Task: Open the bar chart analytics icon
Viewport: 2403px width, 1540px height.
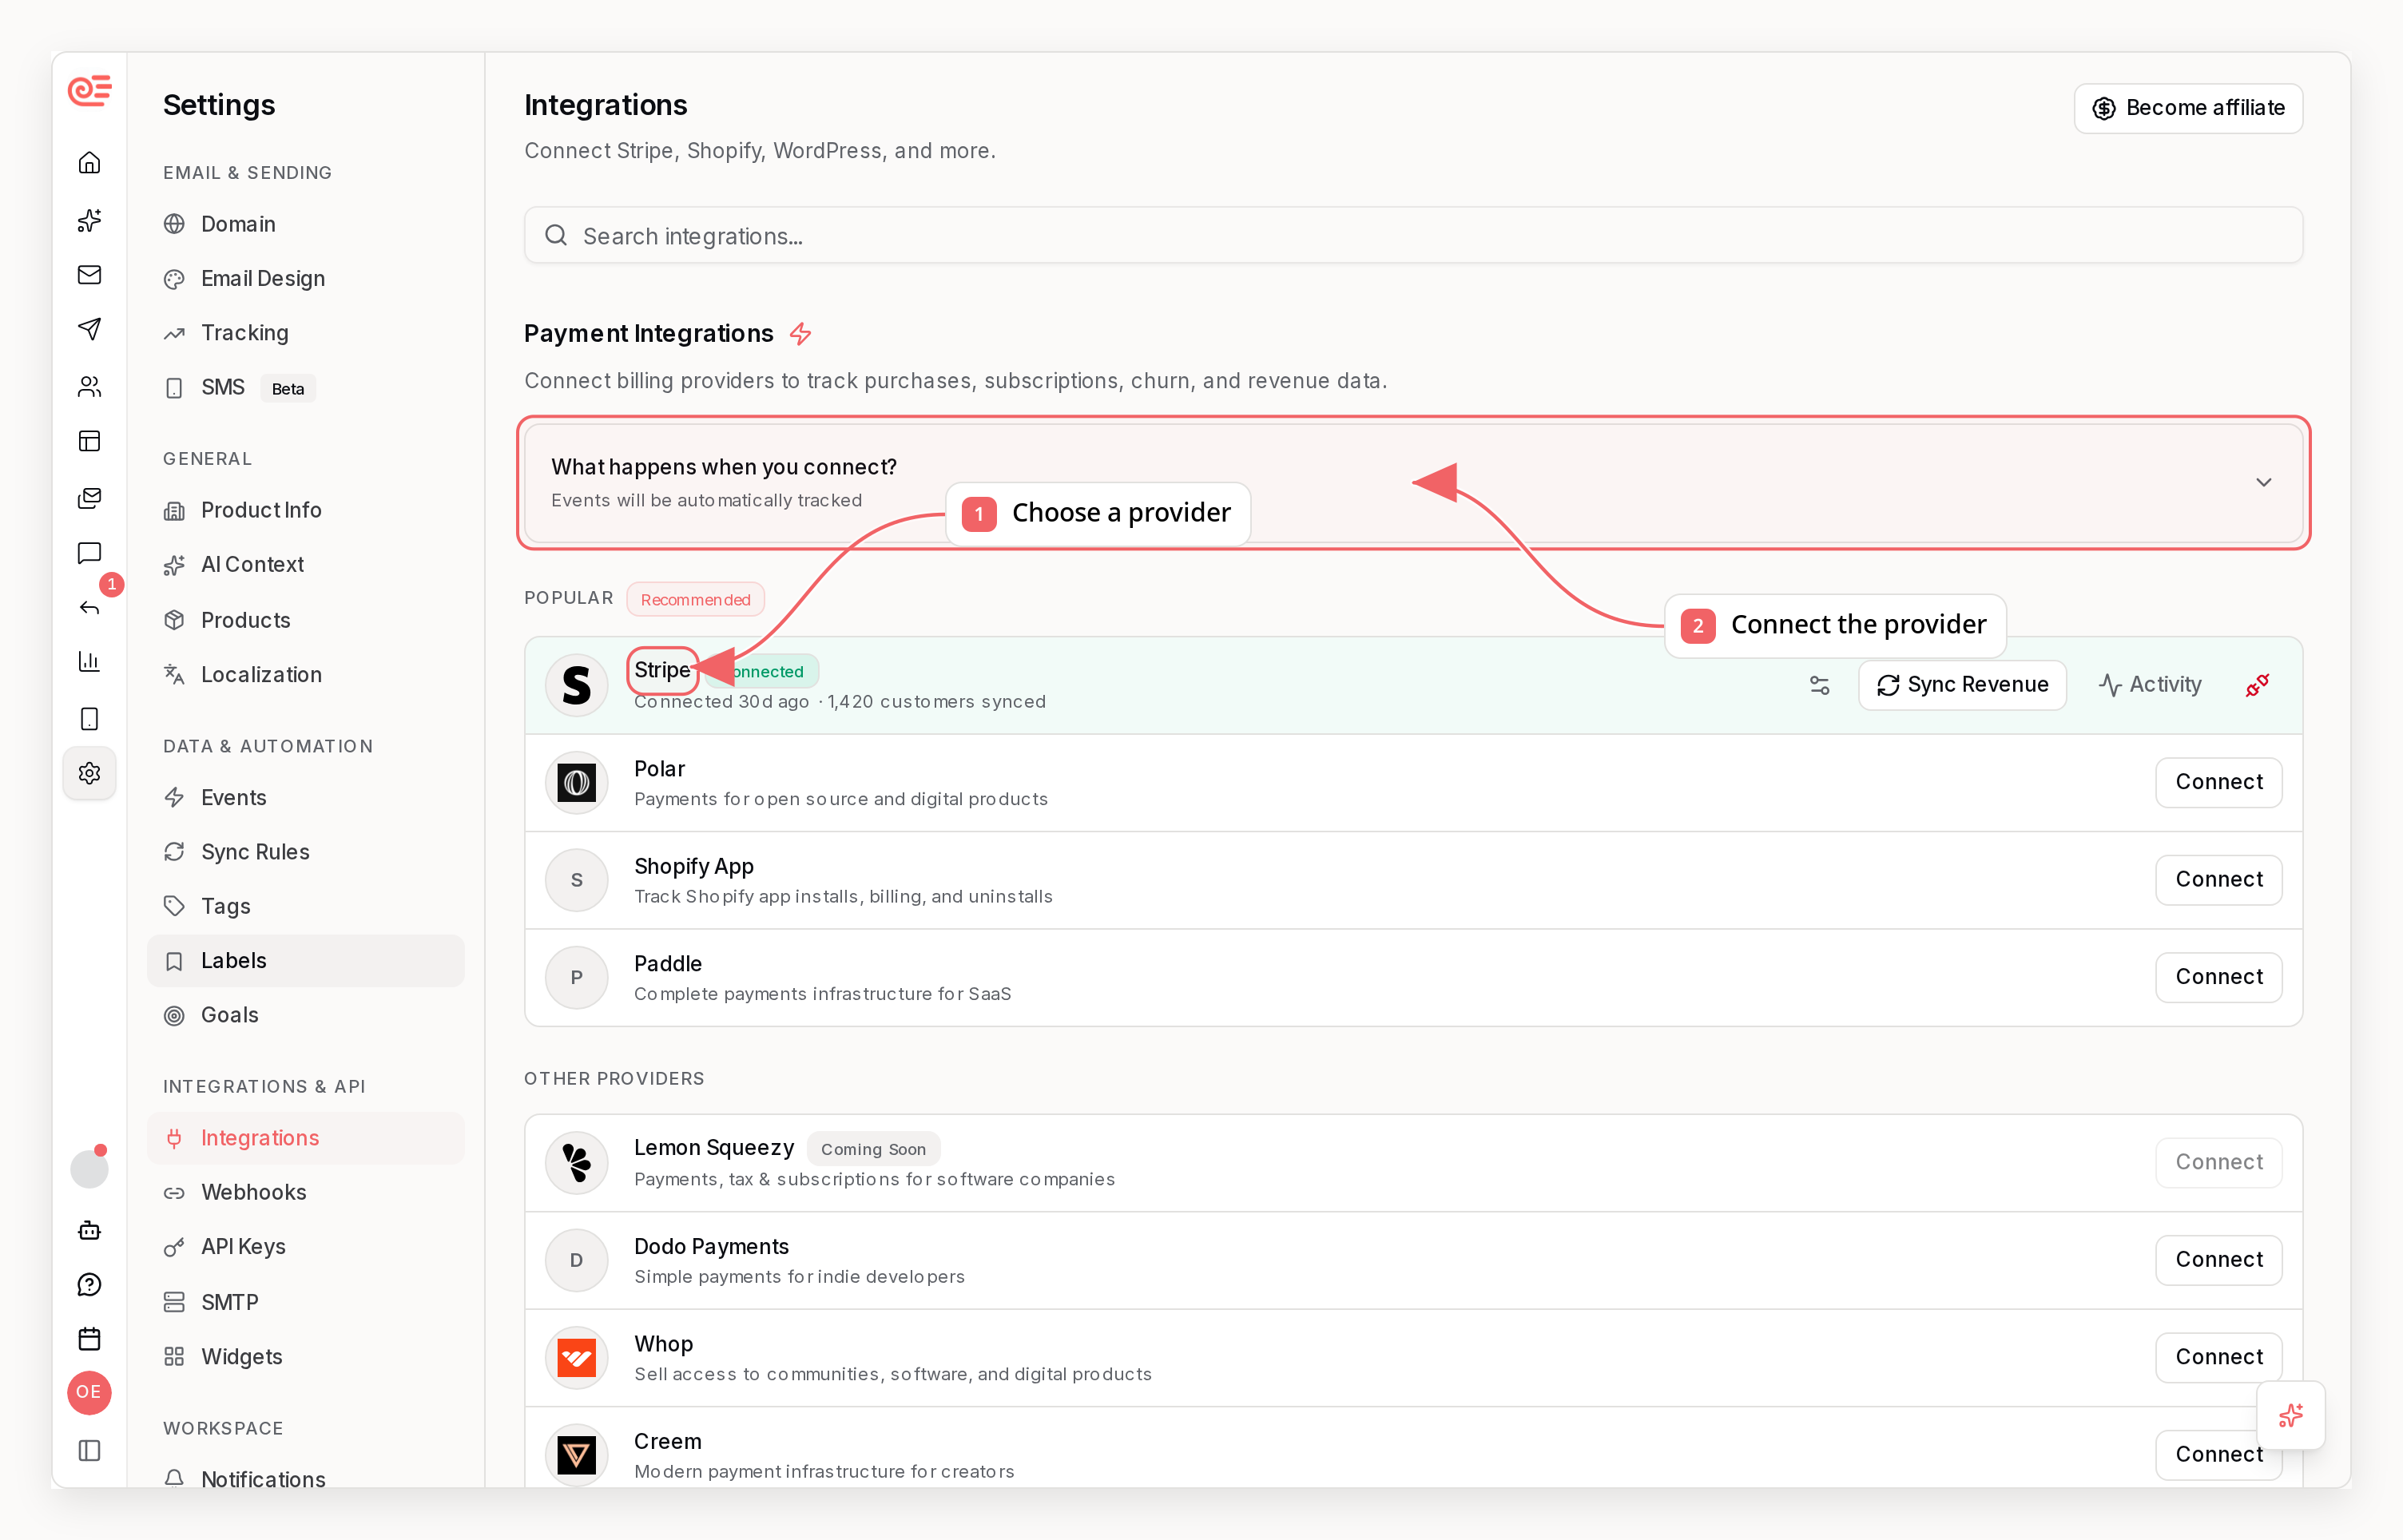Action: pyautogui.click(x=89, y=661)
